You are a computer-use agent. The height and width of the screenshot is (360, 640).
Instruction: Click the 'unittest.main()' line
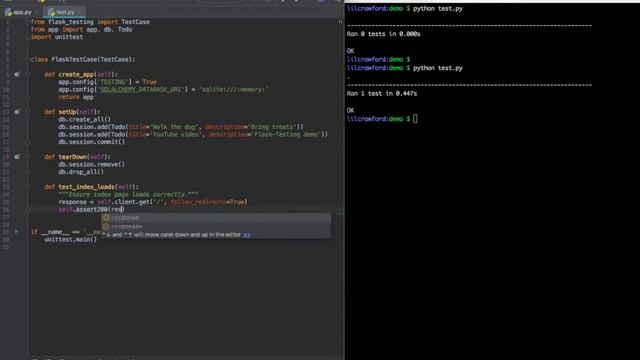[x=71, y=240]
